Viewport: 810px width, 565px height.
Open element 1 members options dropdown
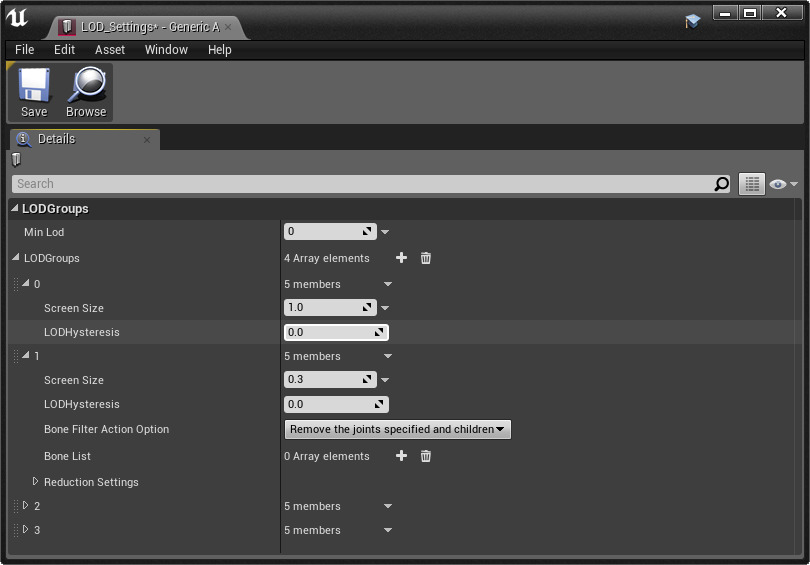tap(388, 356)
